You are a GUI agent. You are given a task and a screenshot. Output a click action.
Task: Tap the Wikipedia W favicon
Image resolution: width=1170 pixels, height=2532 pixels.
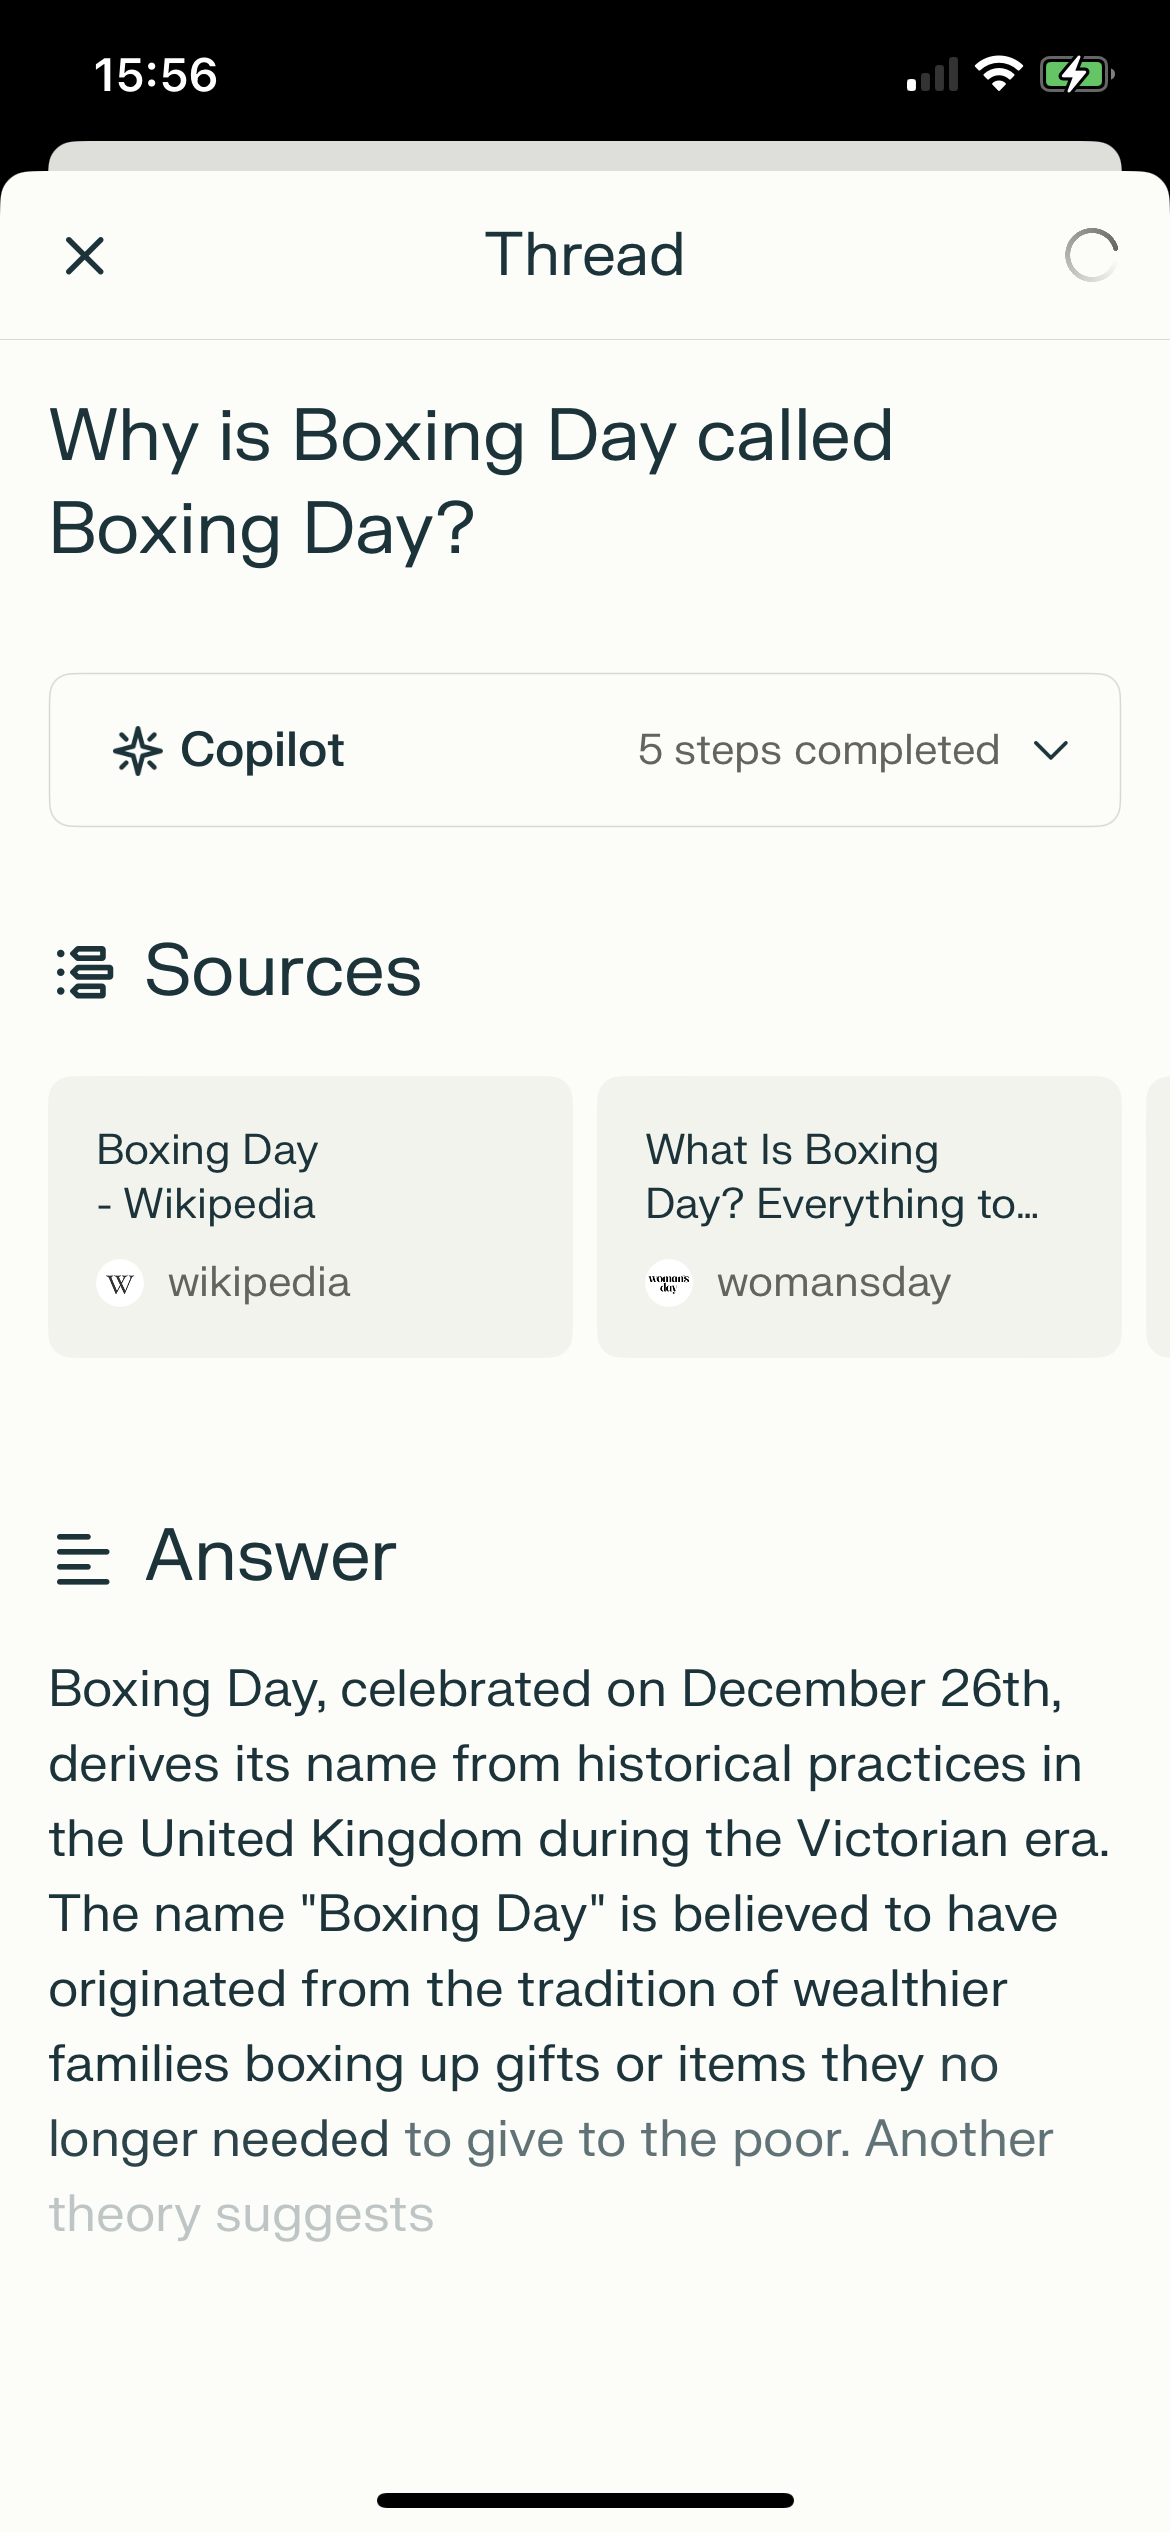(x=120, y=1283)
